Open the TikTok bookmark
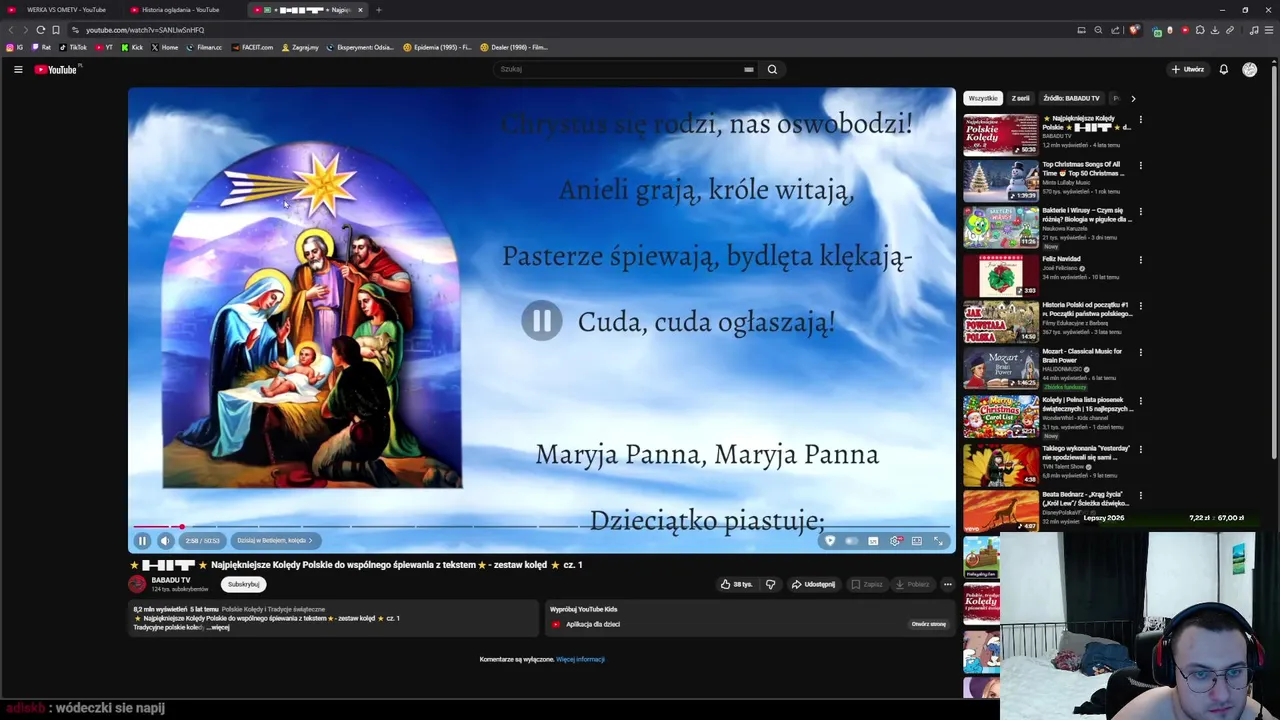Image resolution: width=1280 pixels, height=720 pixels. (73, 47)
